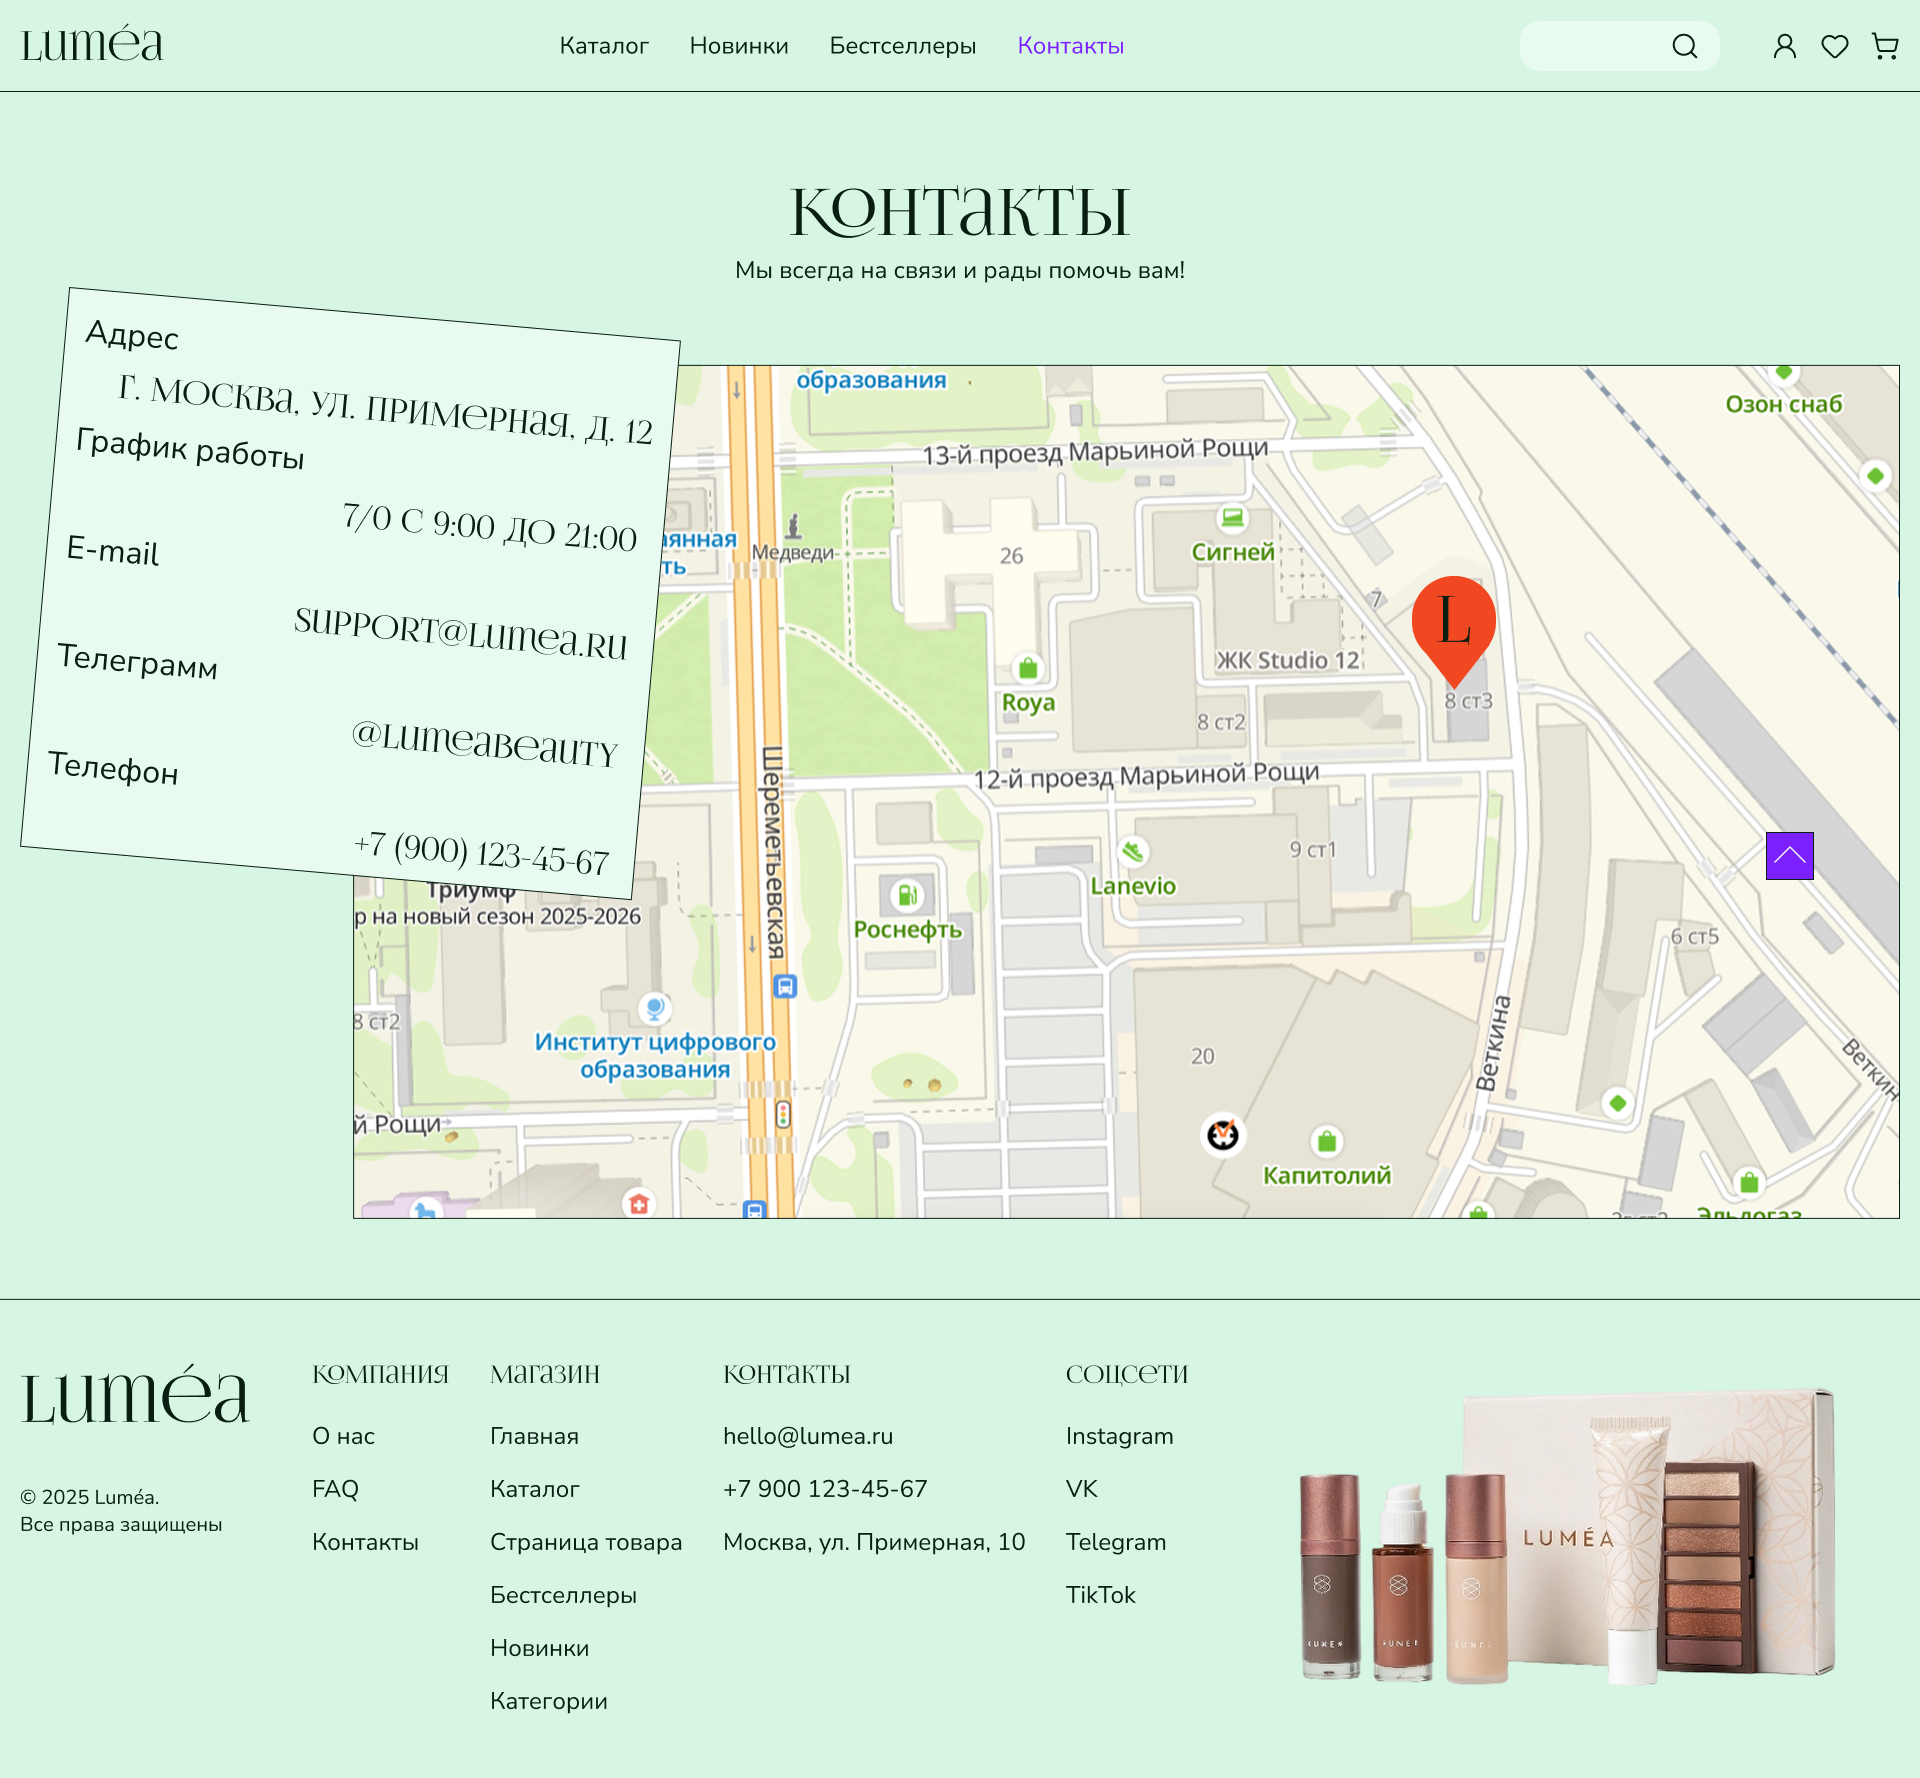Open the shopping cart icon
The image size is (1920, 1778).
click(1884, 46)
